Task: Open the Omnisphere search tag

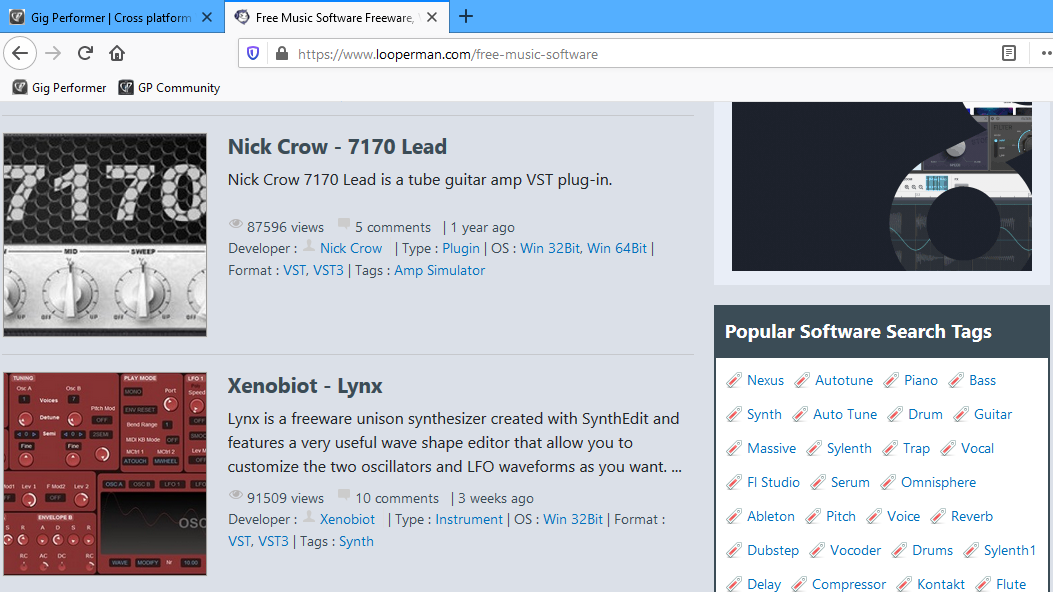Action: click(x=939, y=483)
